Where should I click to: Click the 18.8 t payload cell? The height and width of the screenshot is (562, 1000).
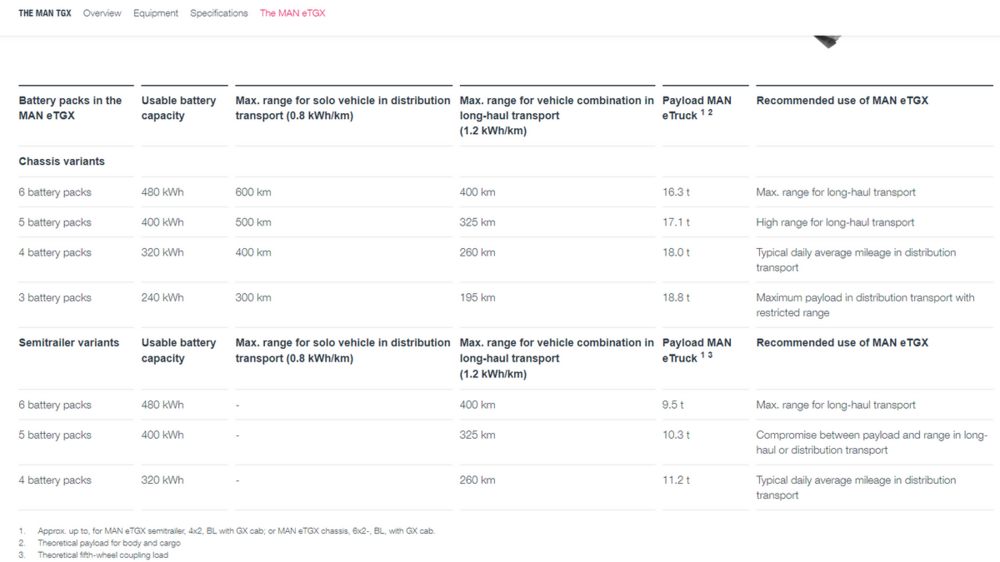click(x=676, y=298)
